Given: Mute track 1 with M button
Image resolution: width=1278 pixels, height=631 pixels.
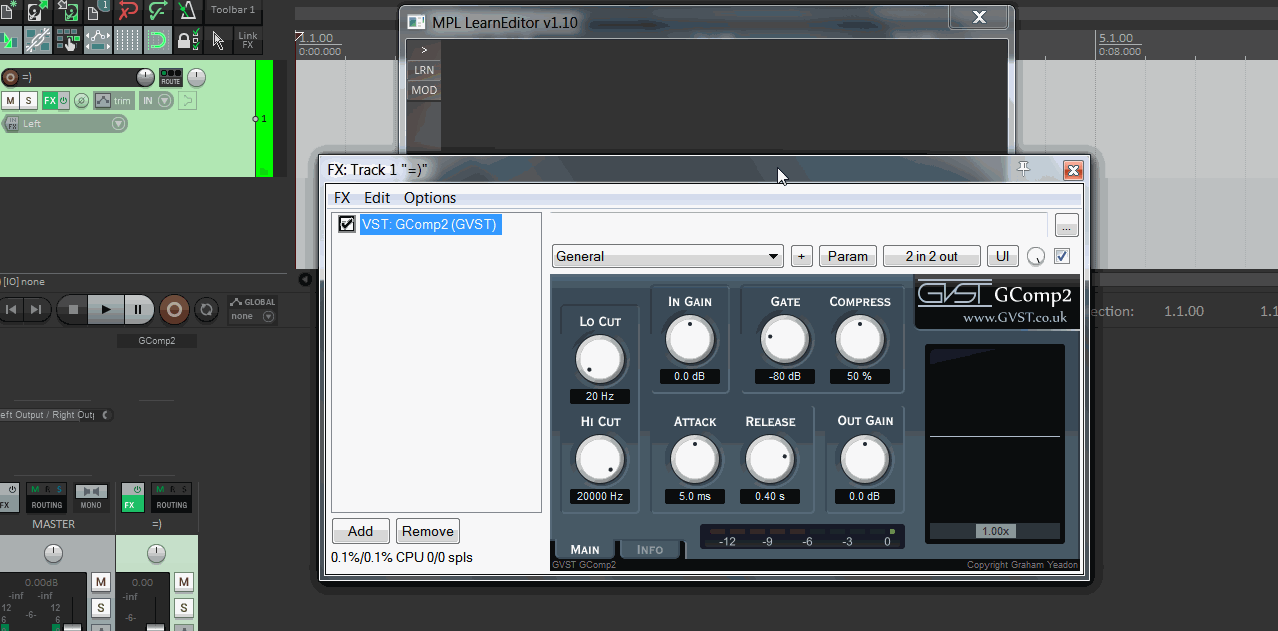Looking at the screenshot, I should (x=10, y=101).
